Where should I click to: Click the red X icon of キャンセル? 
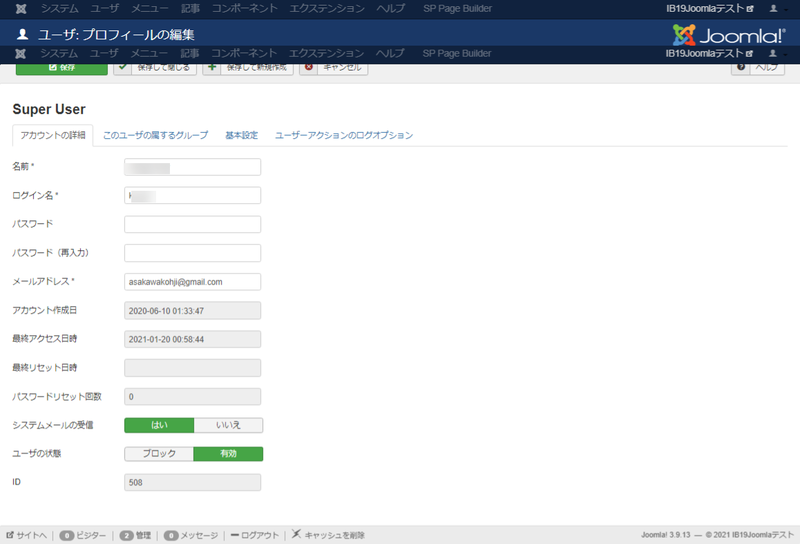pyautogui.click(x=309, y=67)
